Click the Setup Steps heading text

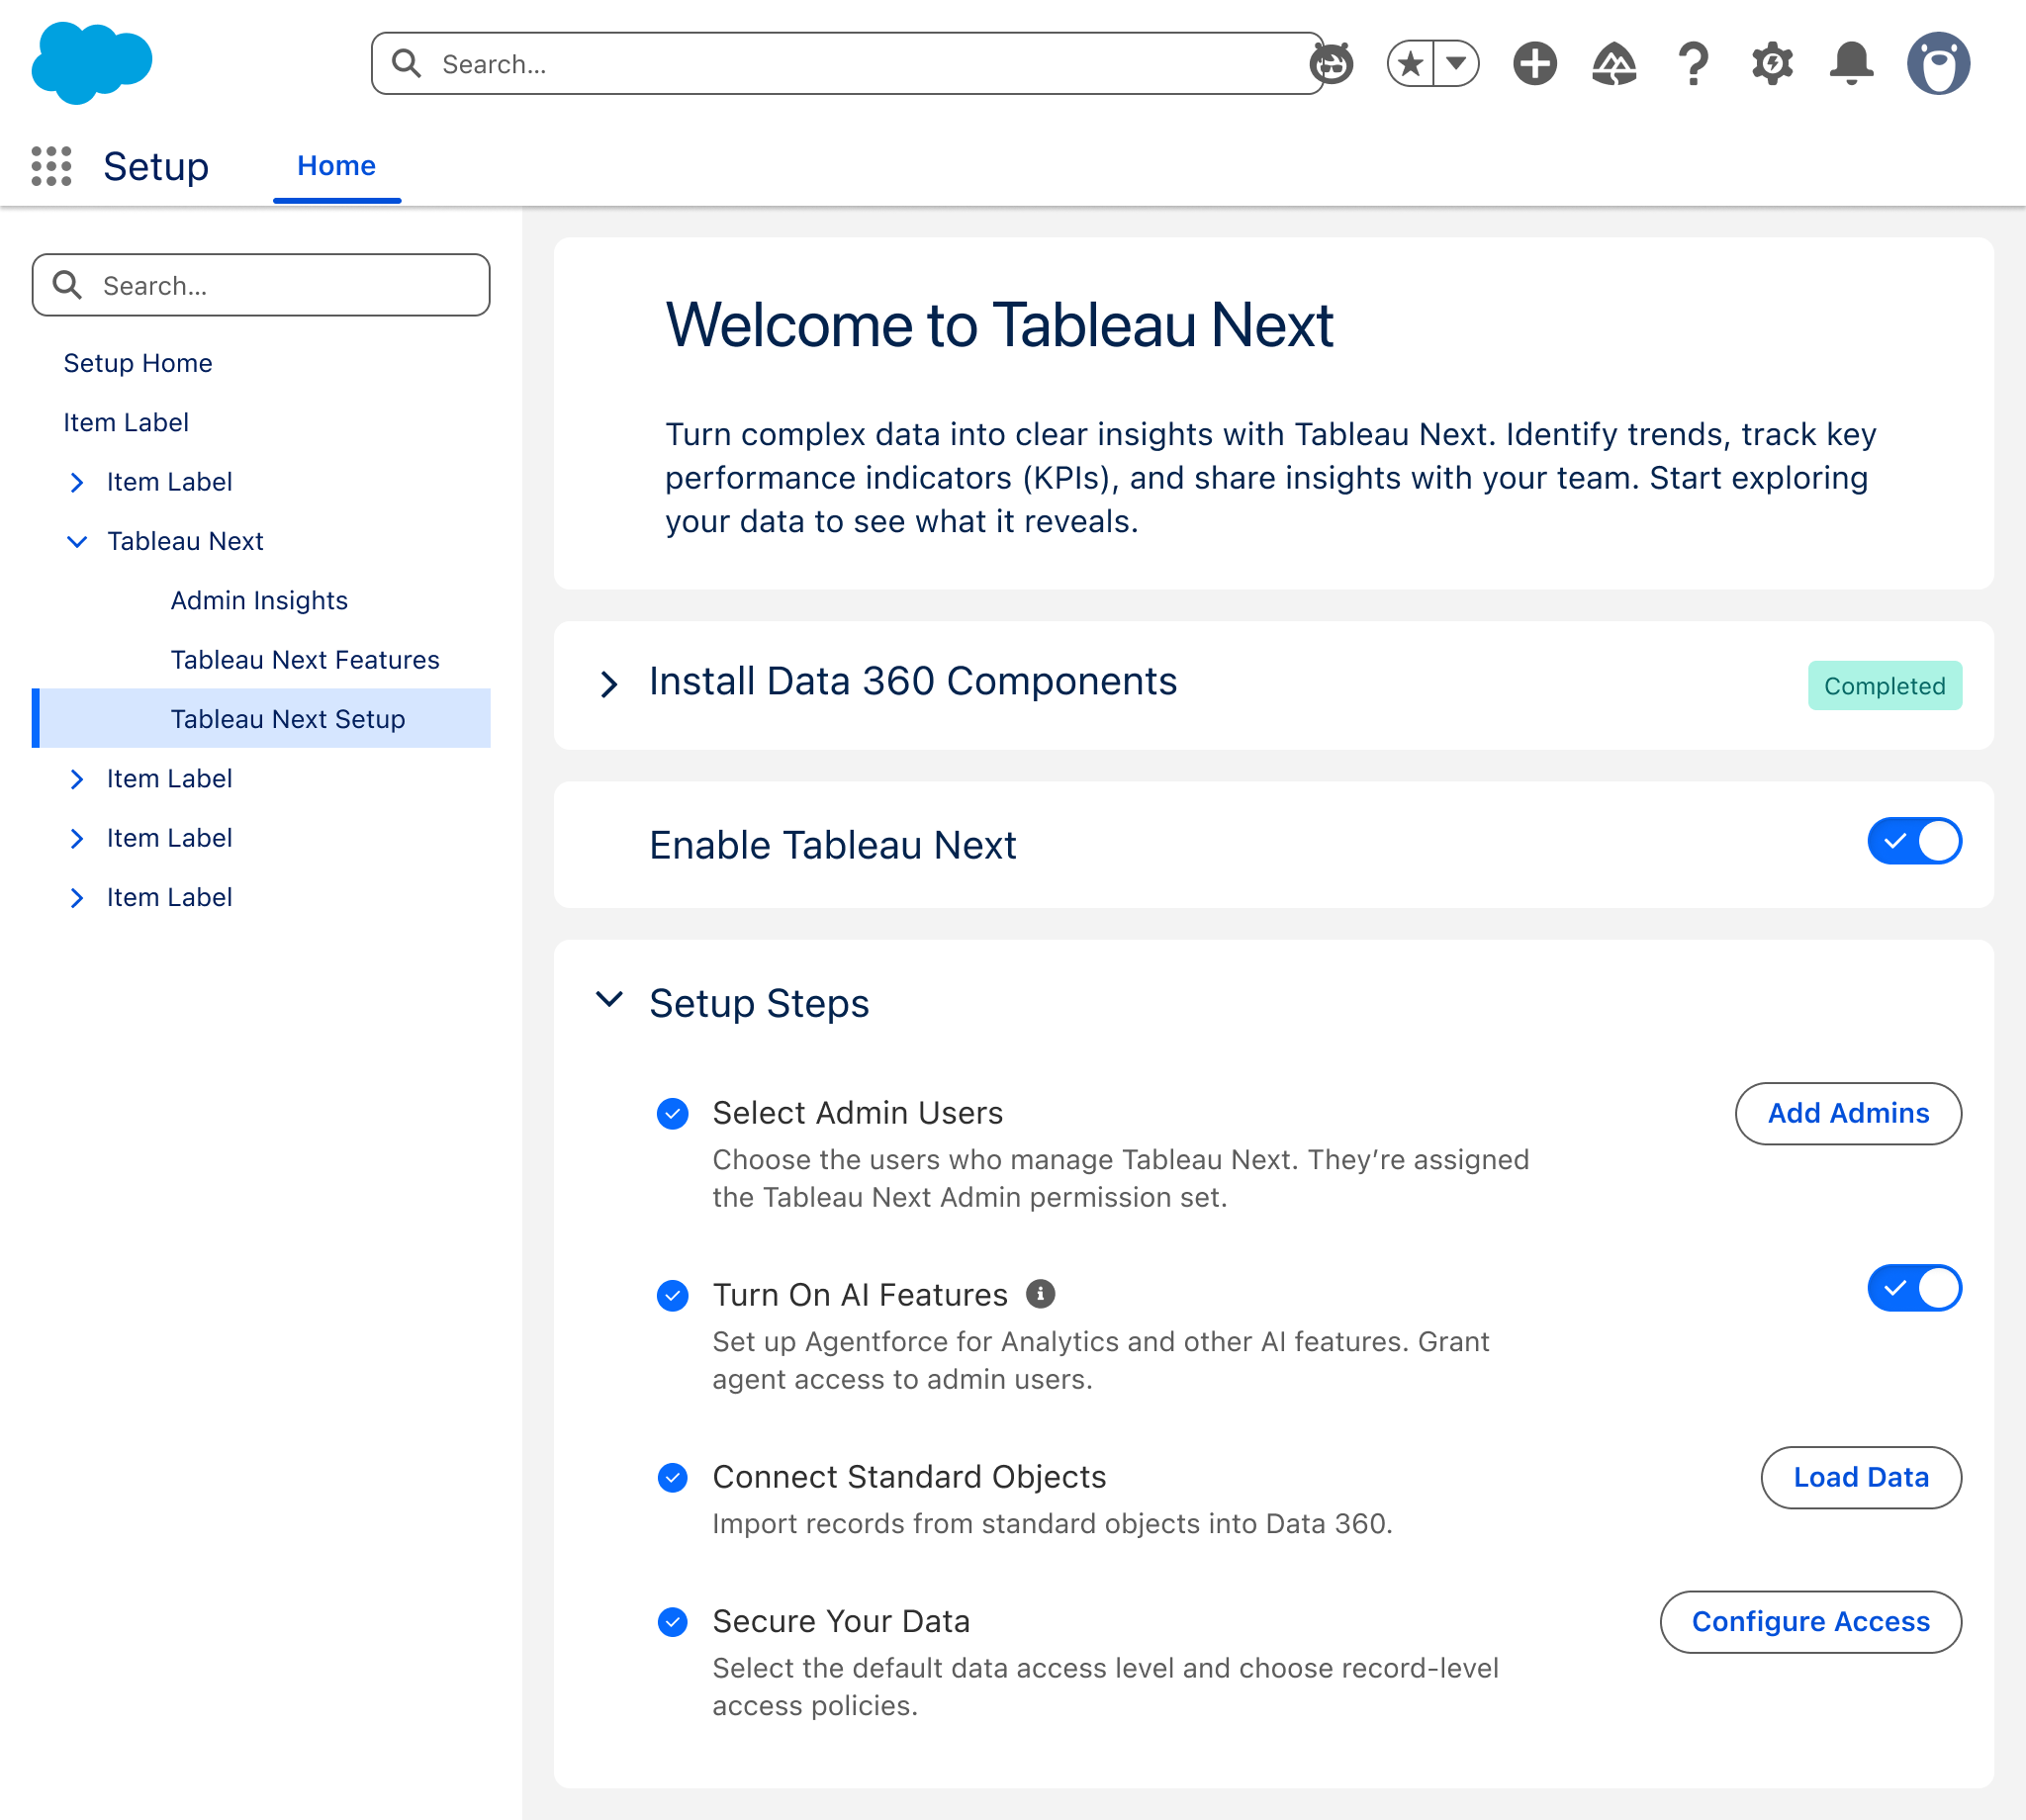(759, 1003)
